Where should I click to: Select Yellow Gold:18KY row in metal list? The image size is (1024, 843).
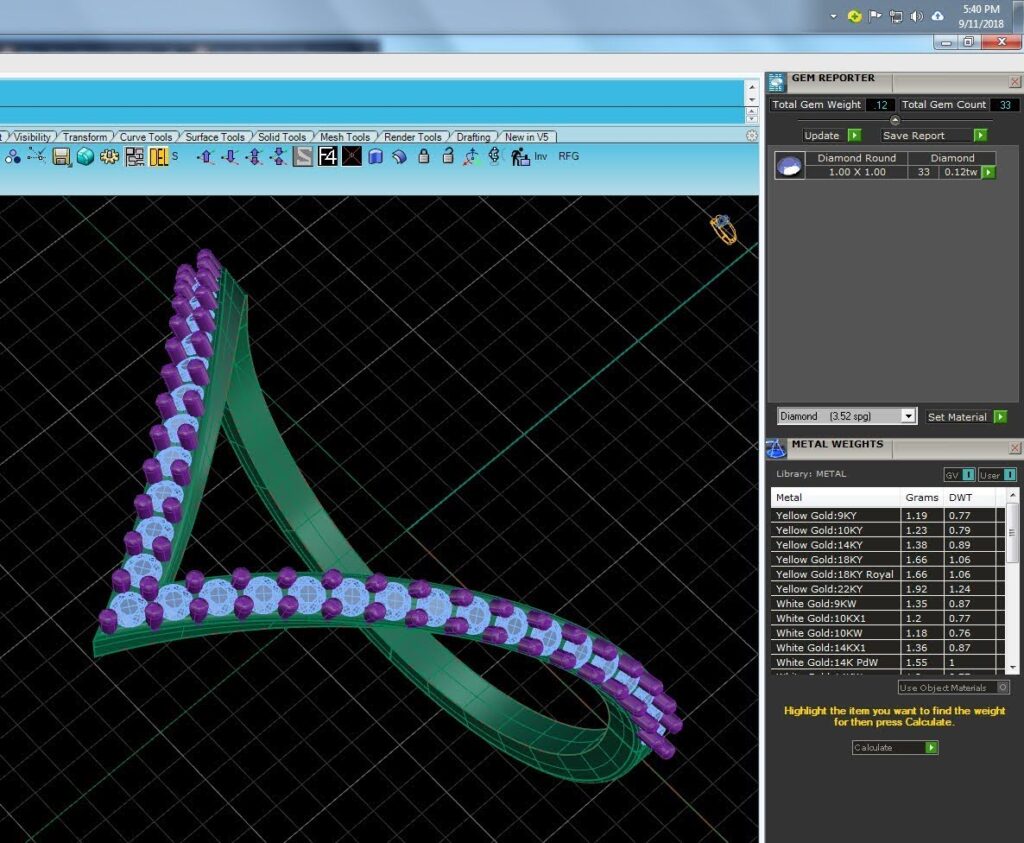887,560
